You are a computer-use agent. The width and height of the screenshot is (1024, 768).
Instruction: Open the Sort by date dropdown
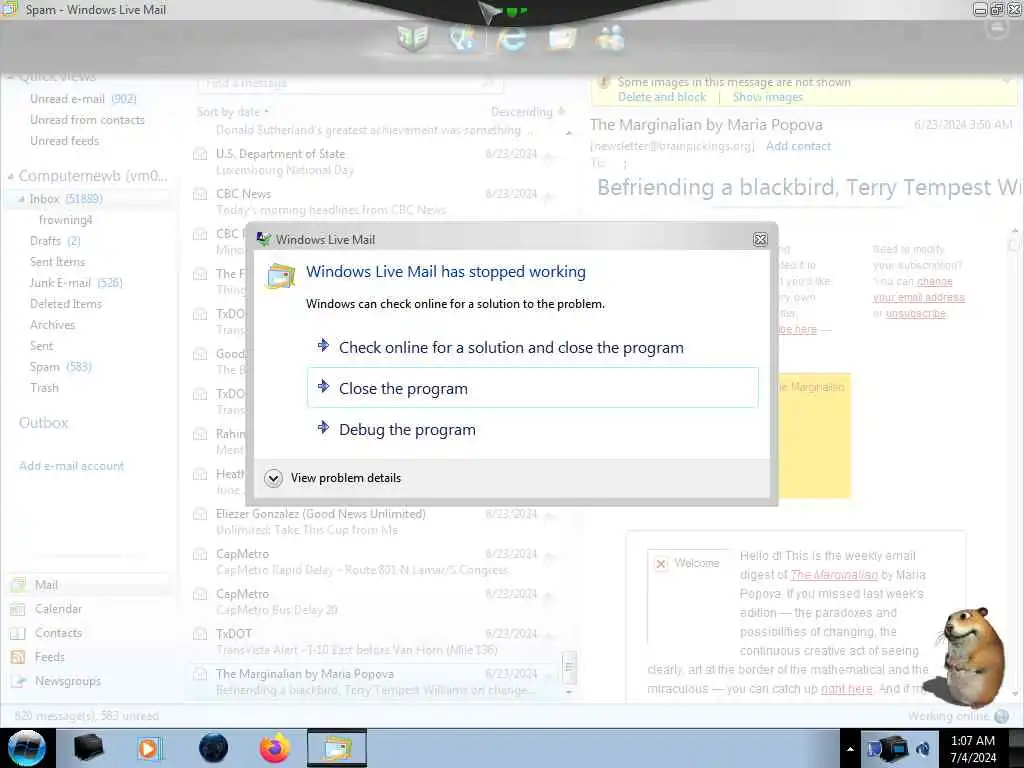[233, 112]
